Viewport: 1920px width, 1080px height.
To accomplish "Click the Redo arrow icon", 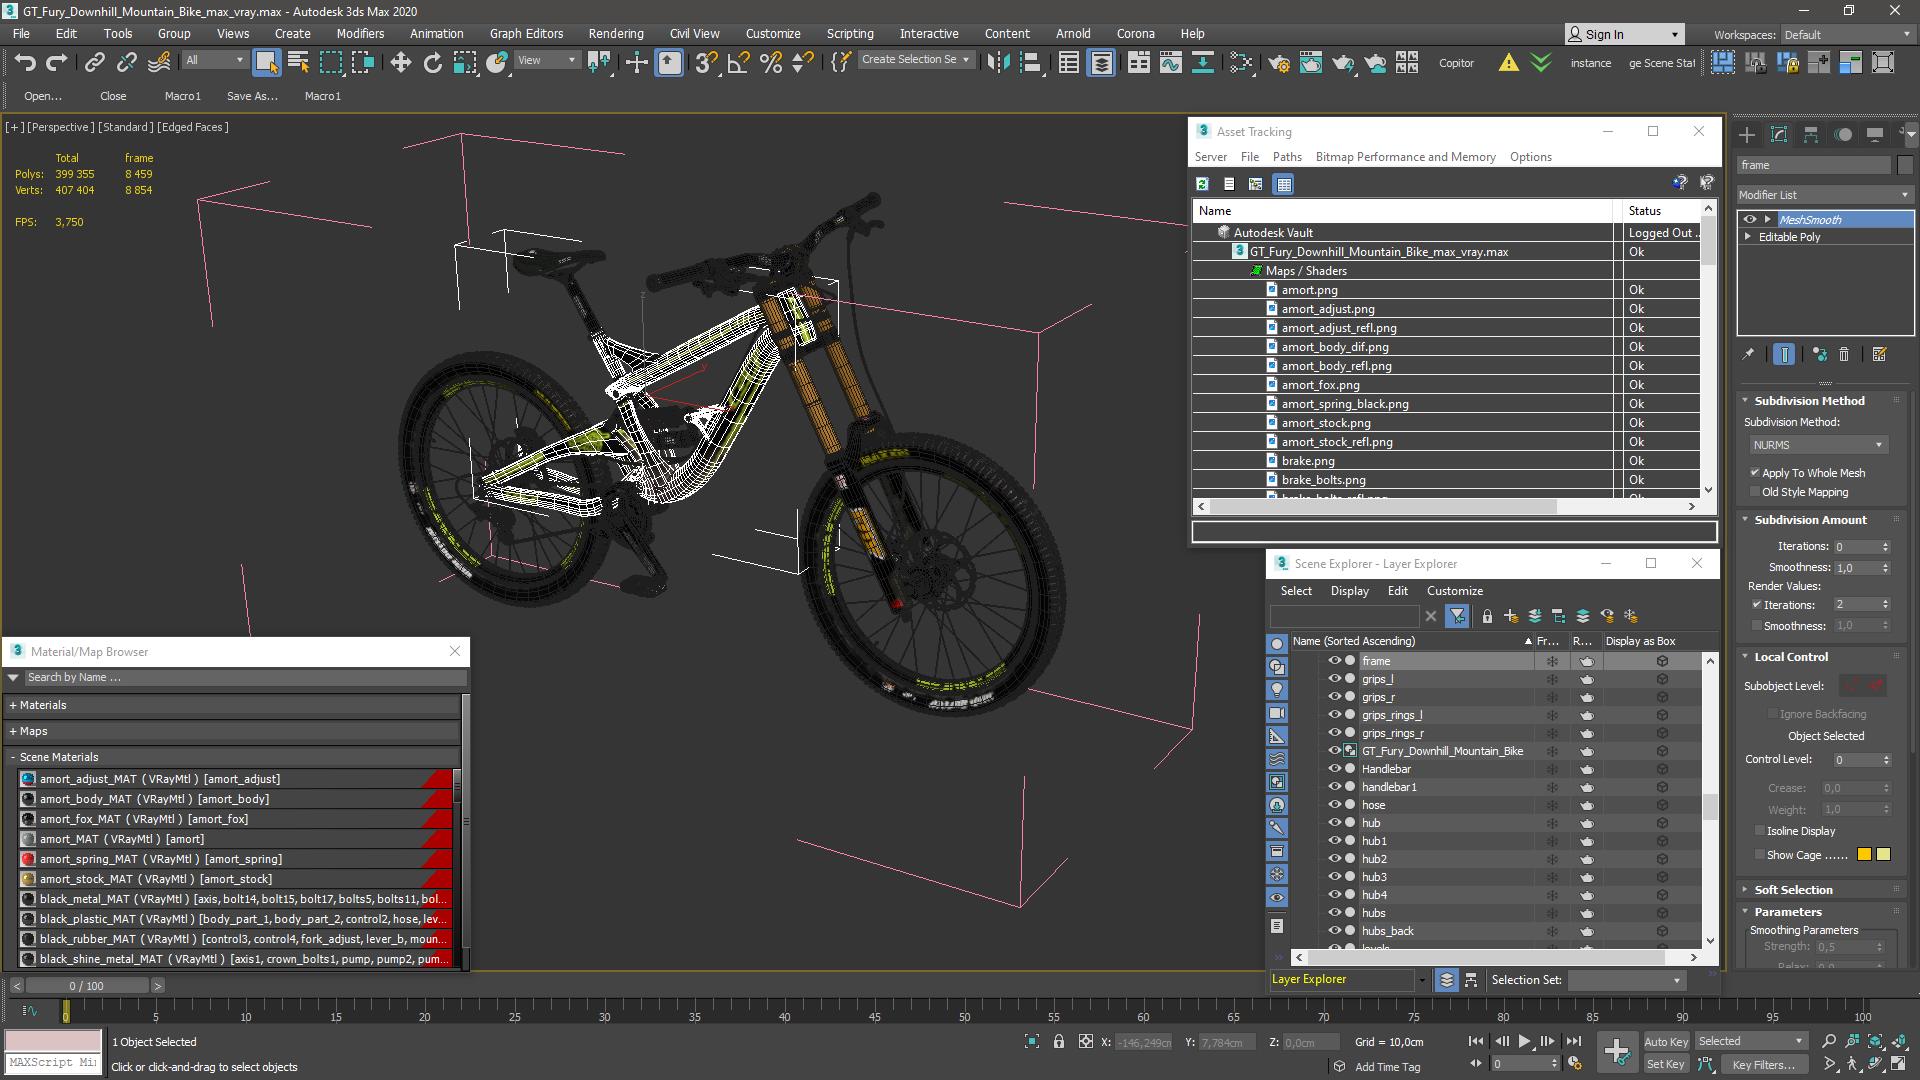I will (57, 62).
